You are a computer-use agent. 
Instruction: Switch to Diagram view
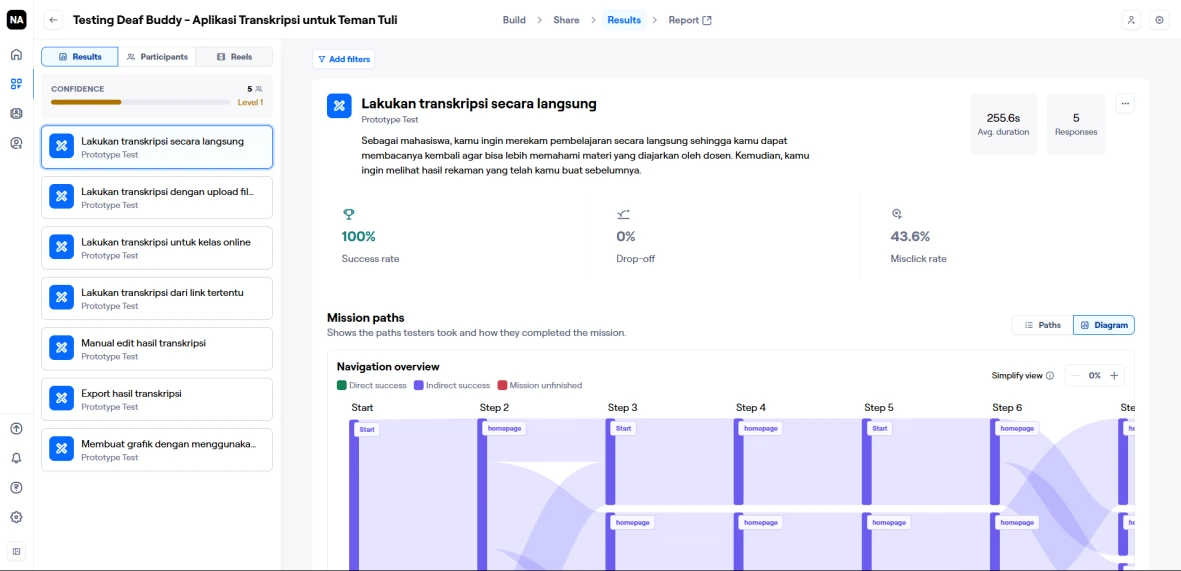click(1104, 325)
